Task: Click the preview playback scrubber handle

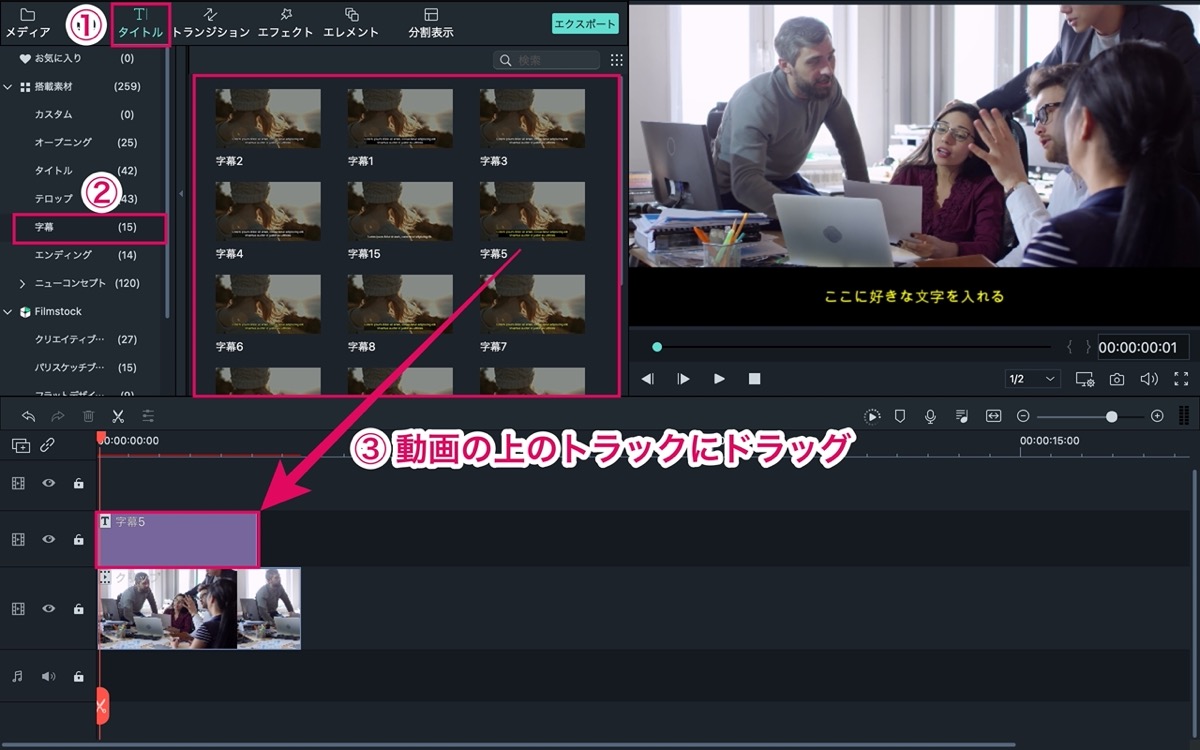Action: pyautogui.click(x=657, y=347)
